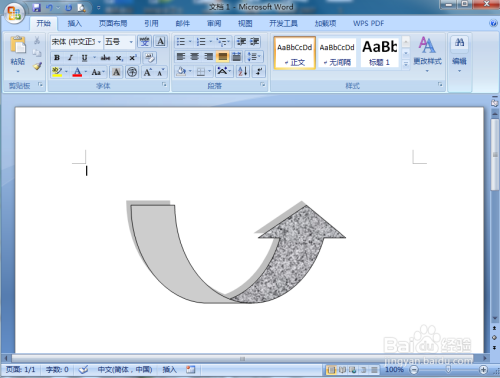Customize the quick access toolbar dropdown
Screen dimensions: 500x378
coord(99,7)
